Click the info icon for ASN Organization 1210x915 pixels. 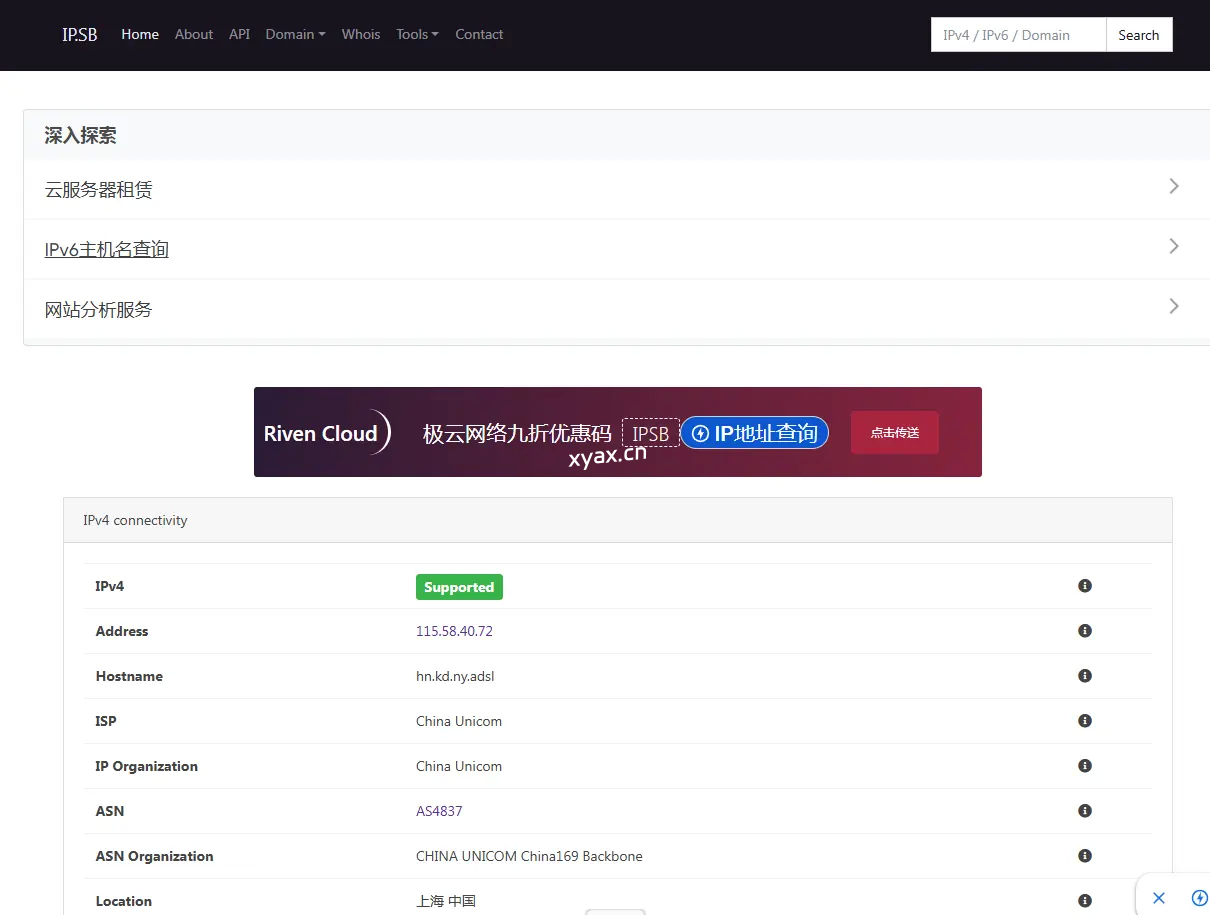click(1085, 856)
